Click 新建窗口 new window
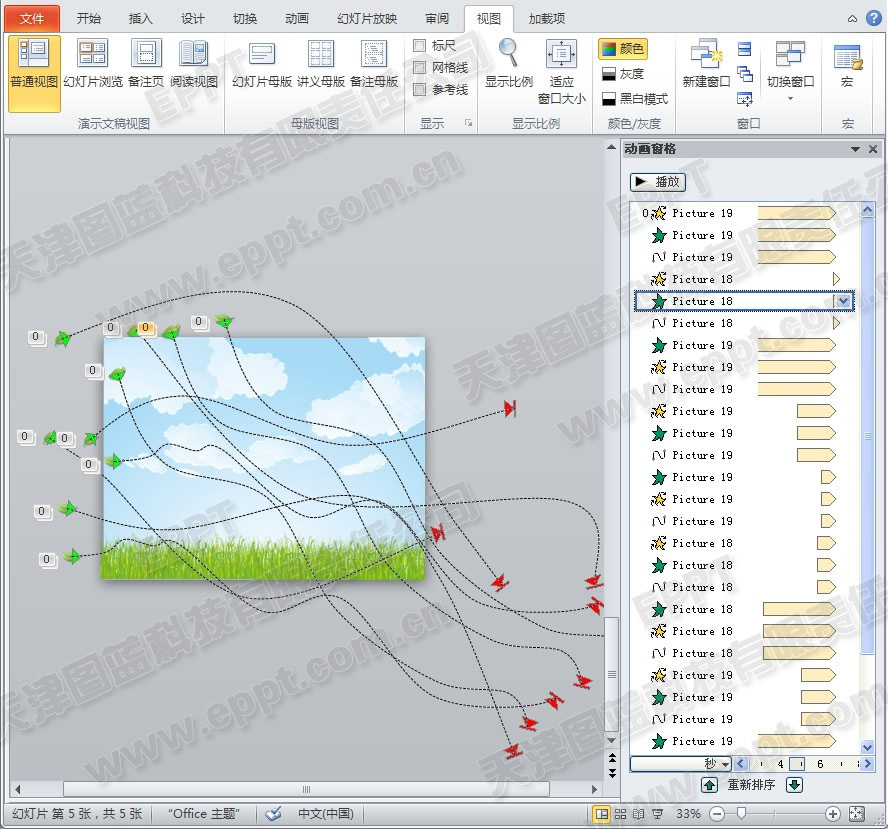 point(706,63)
